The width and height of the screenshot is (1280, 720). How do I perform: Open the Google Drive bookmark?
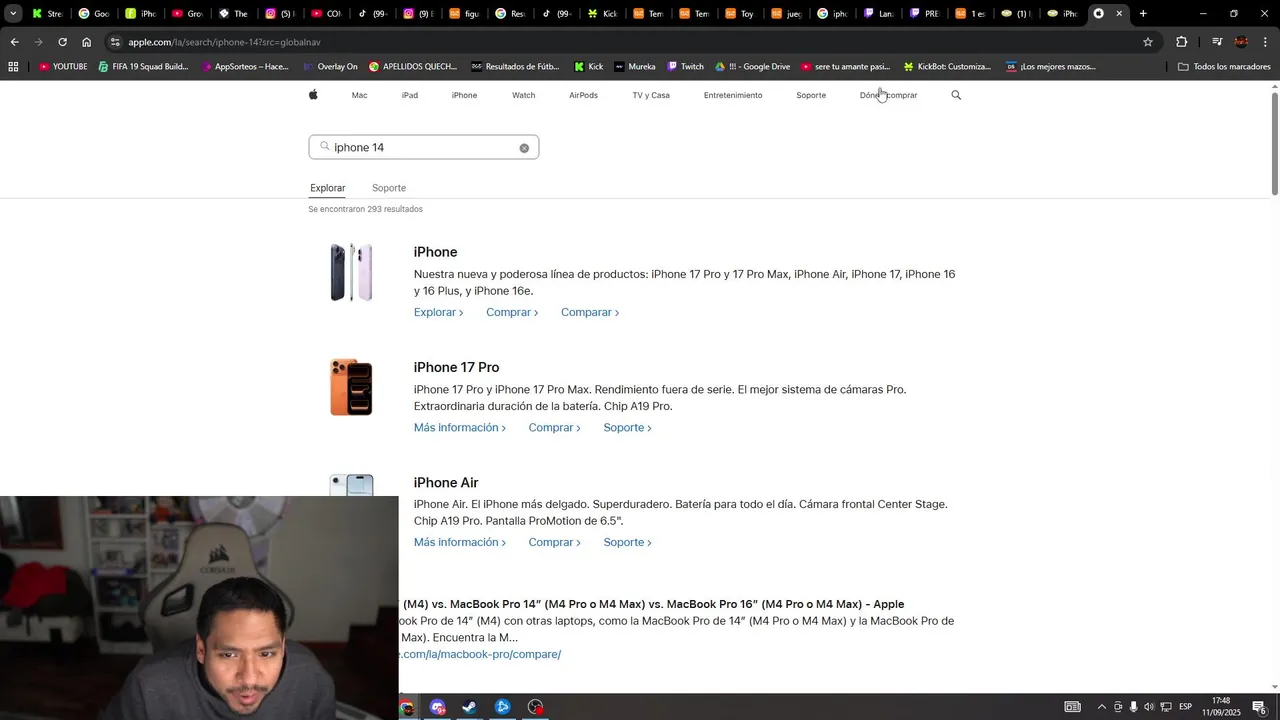[x=752, y=67]
